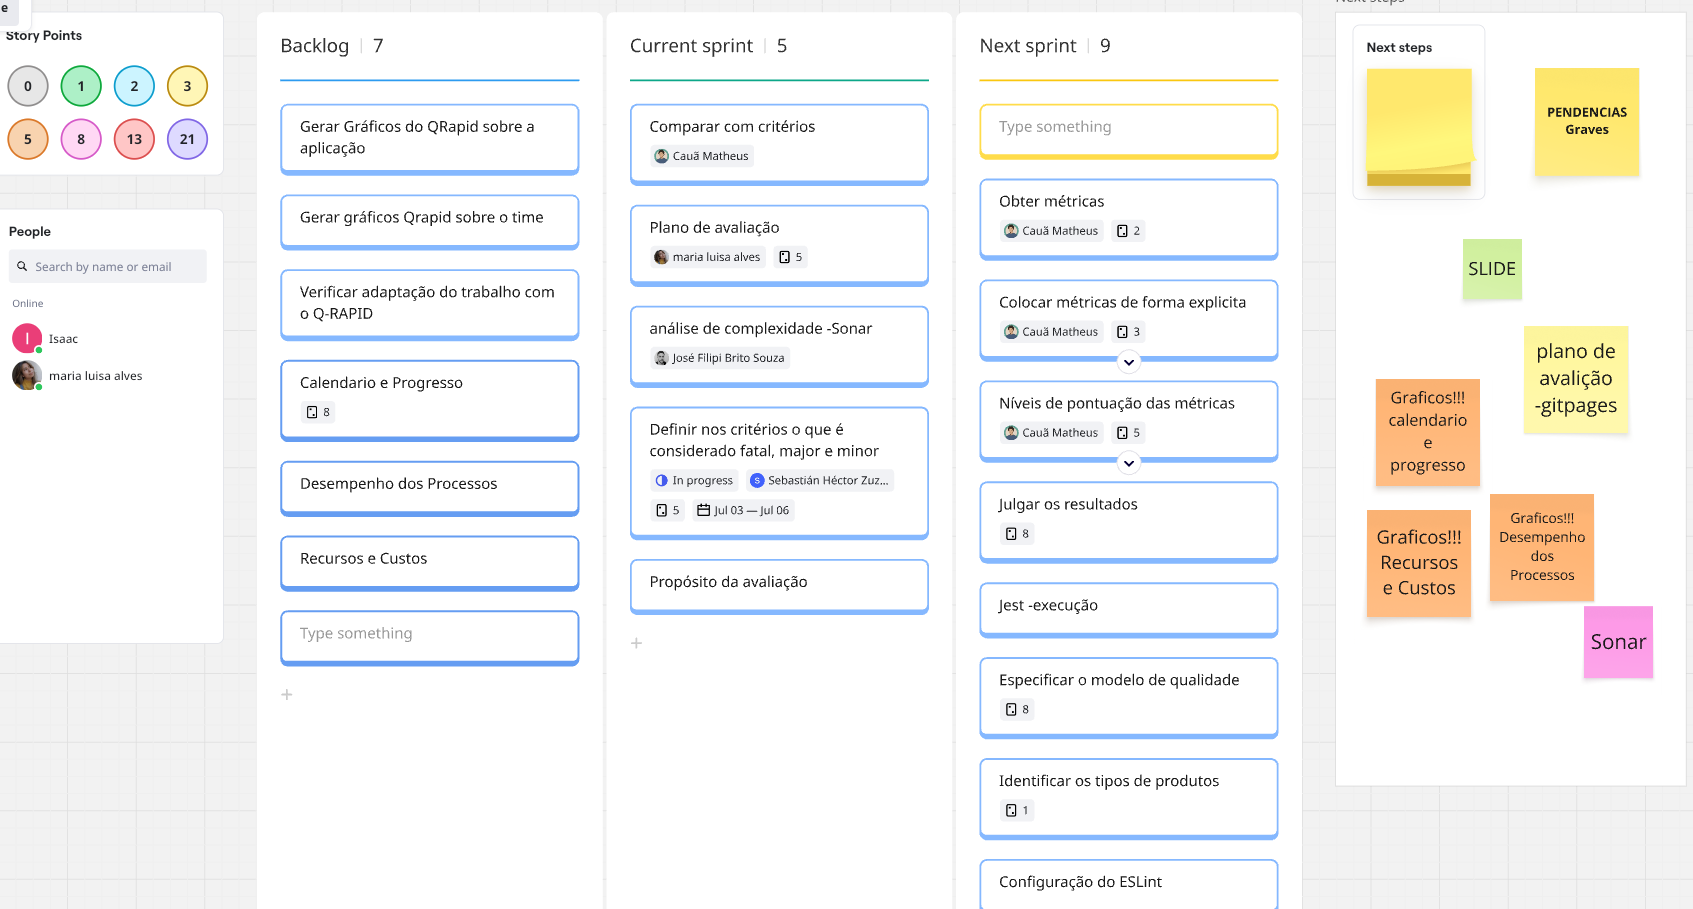
Task: Click story points 3 on Colocar métricas card
Action: (x=1129, y=332)
